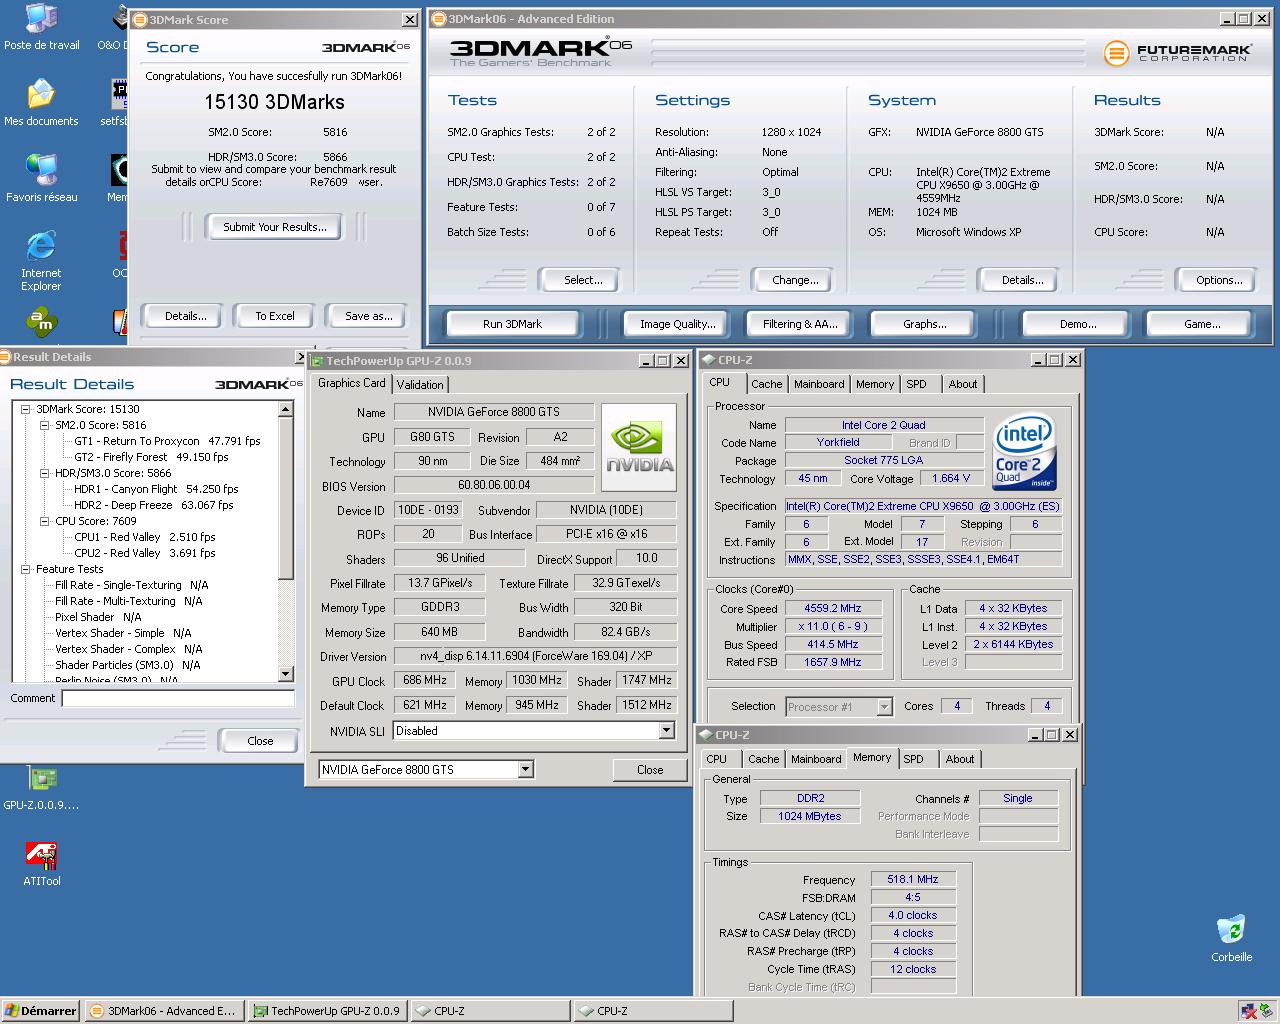Click the Run 3DMark button
The height and width of the screenshot is (1024, 1280).
pos(512,324)
